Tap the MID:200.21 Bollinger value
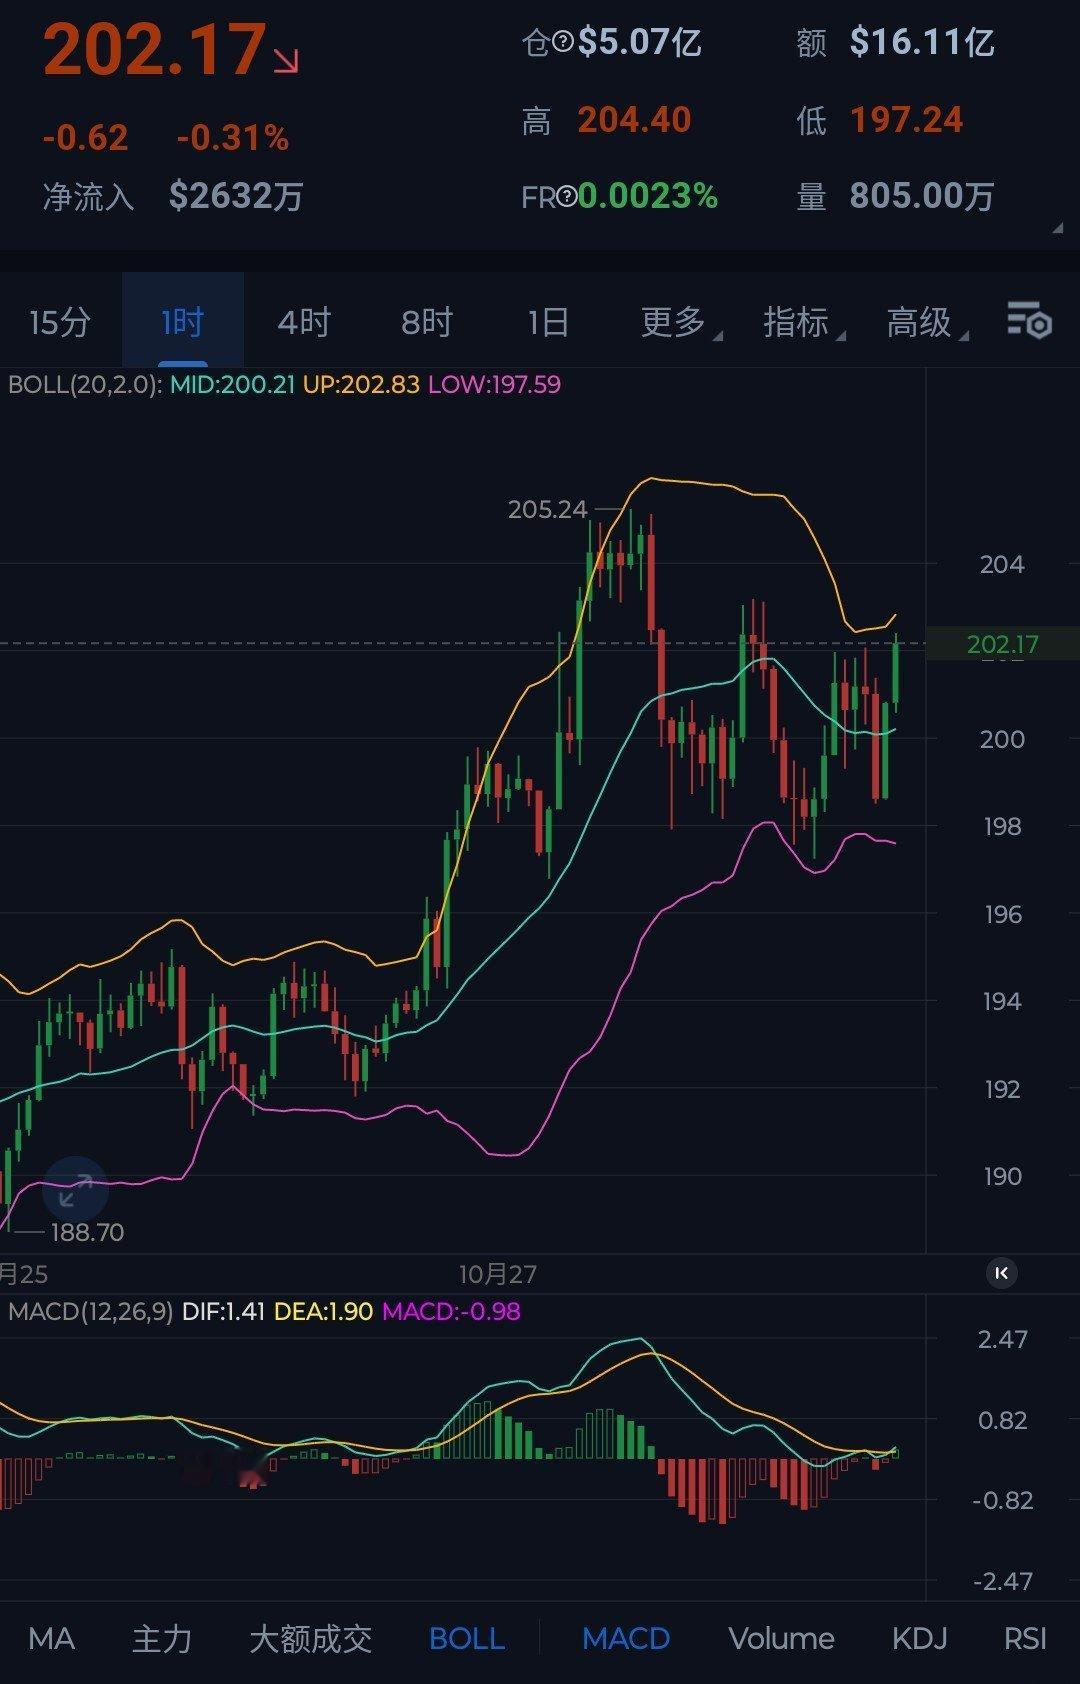This screenshot has width=1080, height=1684. point(232,384)
